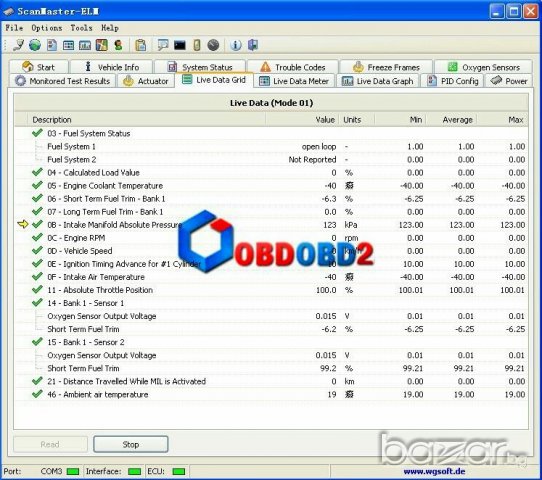Open the data grid toolbar icon
Screen dimensions: 542x480
68,45
